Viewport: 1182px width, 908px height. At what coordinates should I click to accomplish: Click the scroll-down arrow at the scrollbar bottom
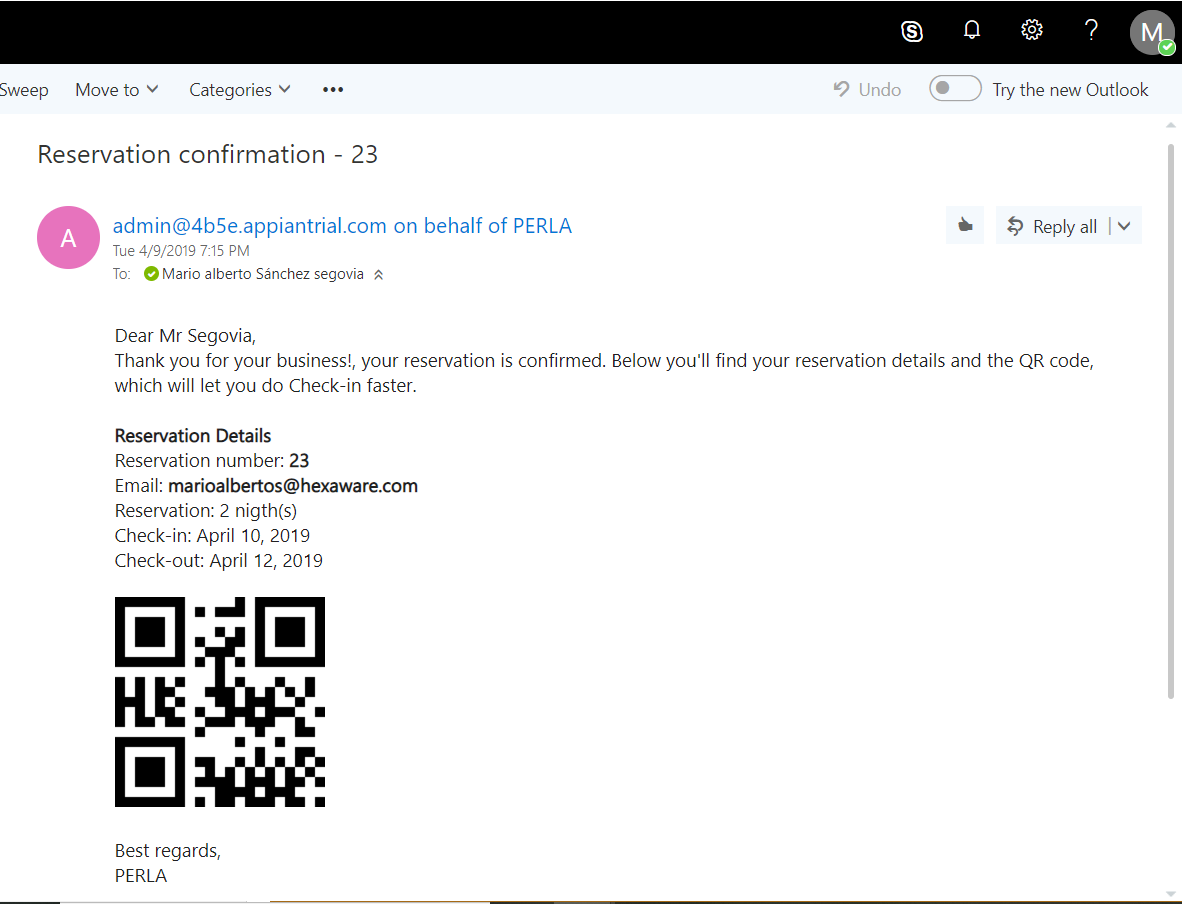pos(1170,894)
